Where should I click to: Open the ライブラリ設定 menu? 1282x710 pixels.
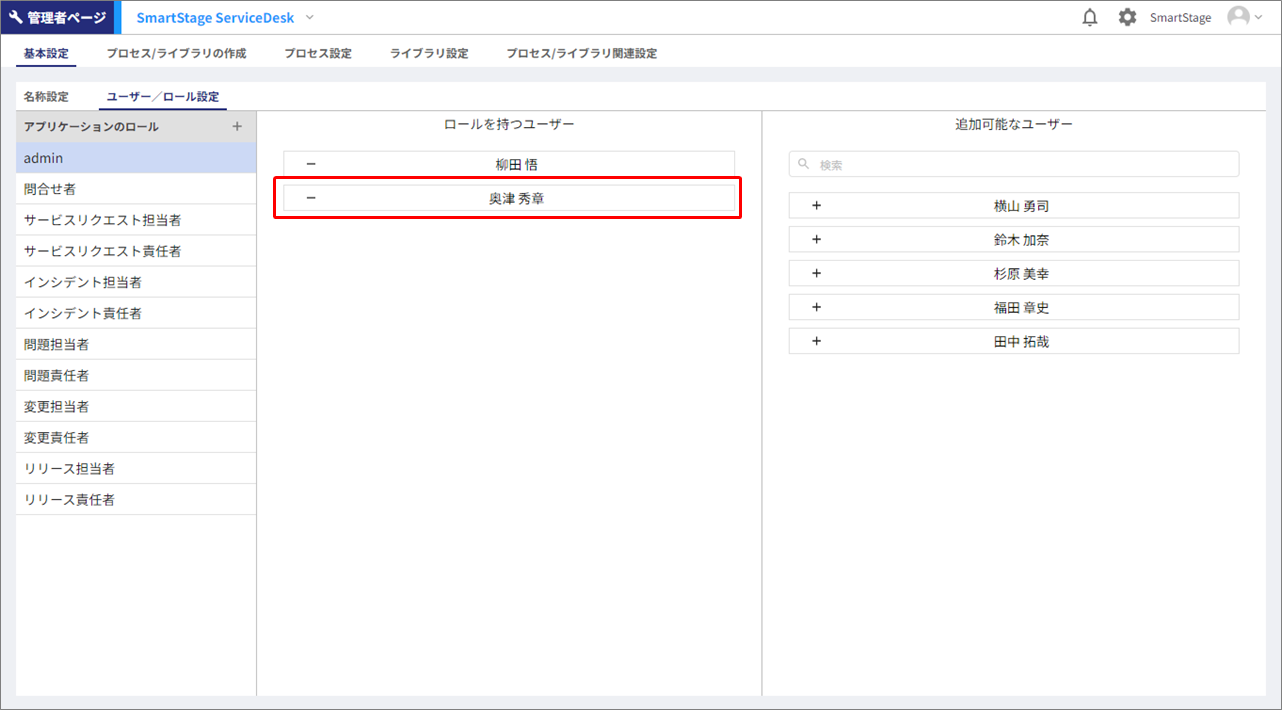[428, 54]
